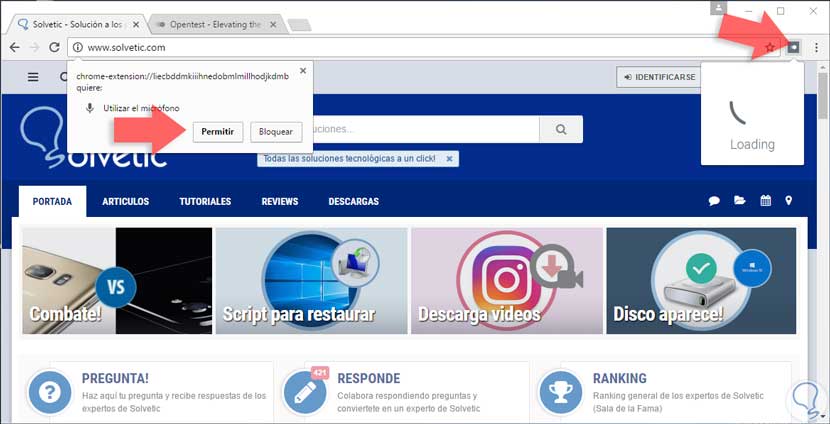The height and width of the screenshot is (424, 830).
Task: Click the RANKING heading link
Action: (620, 378)
